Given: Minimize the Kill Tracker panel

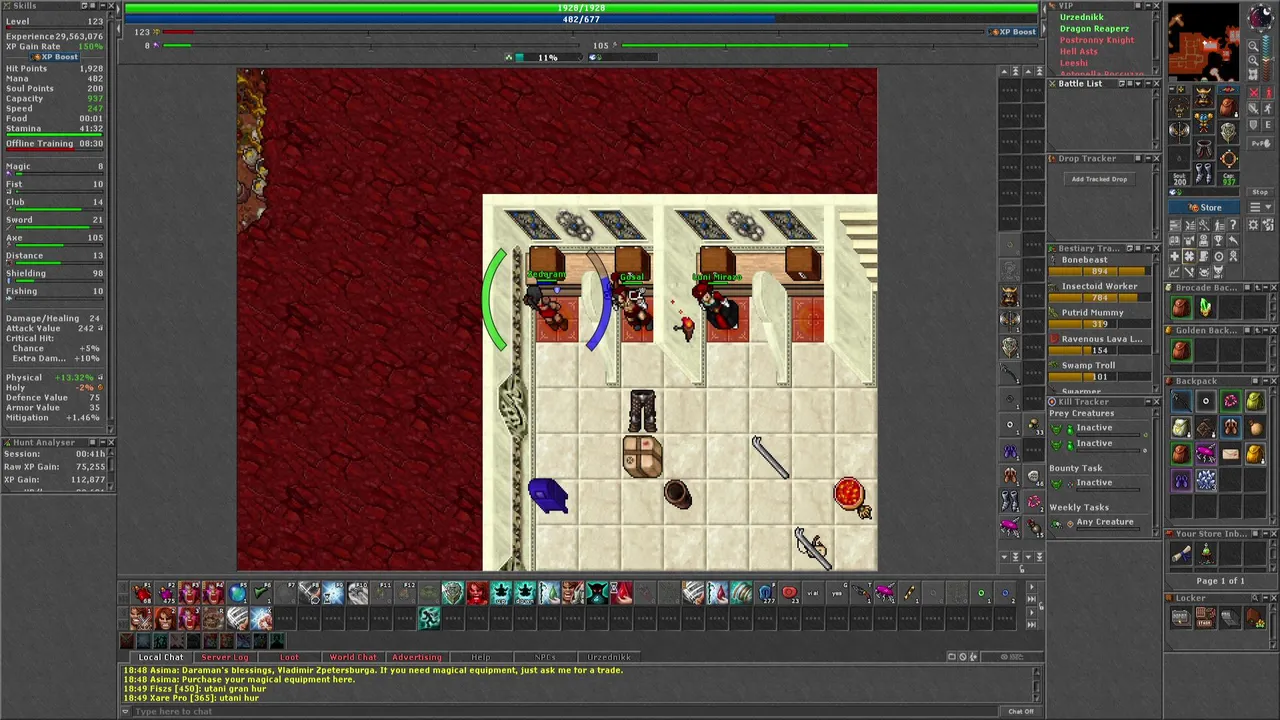Looking at the screenshot, I should coord(1148,401).
